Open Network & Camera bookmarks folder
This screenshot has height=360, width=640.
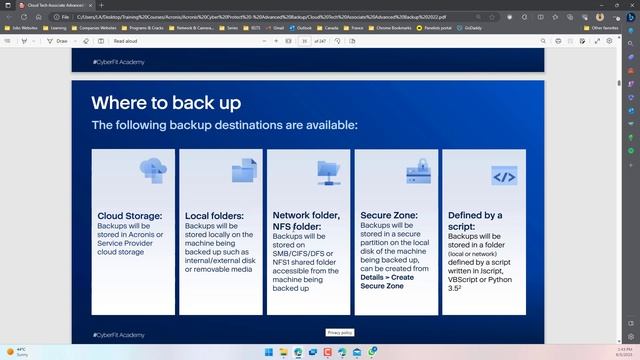point(191,28)
